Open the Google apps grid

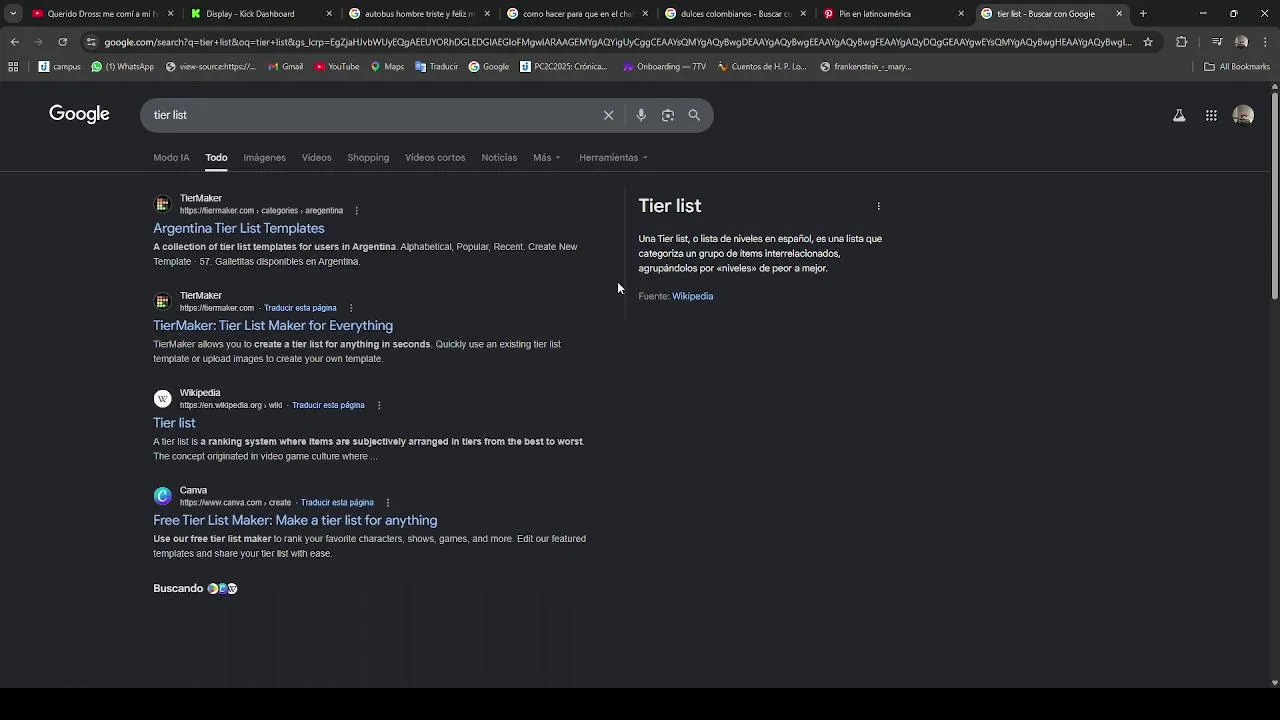1211,115
